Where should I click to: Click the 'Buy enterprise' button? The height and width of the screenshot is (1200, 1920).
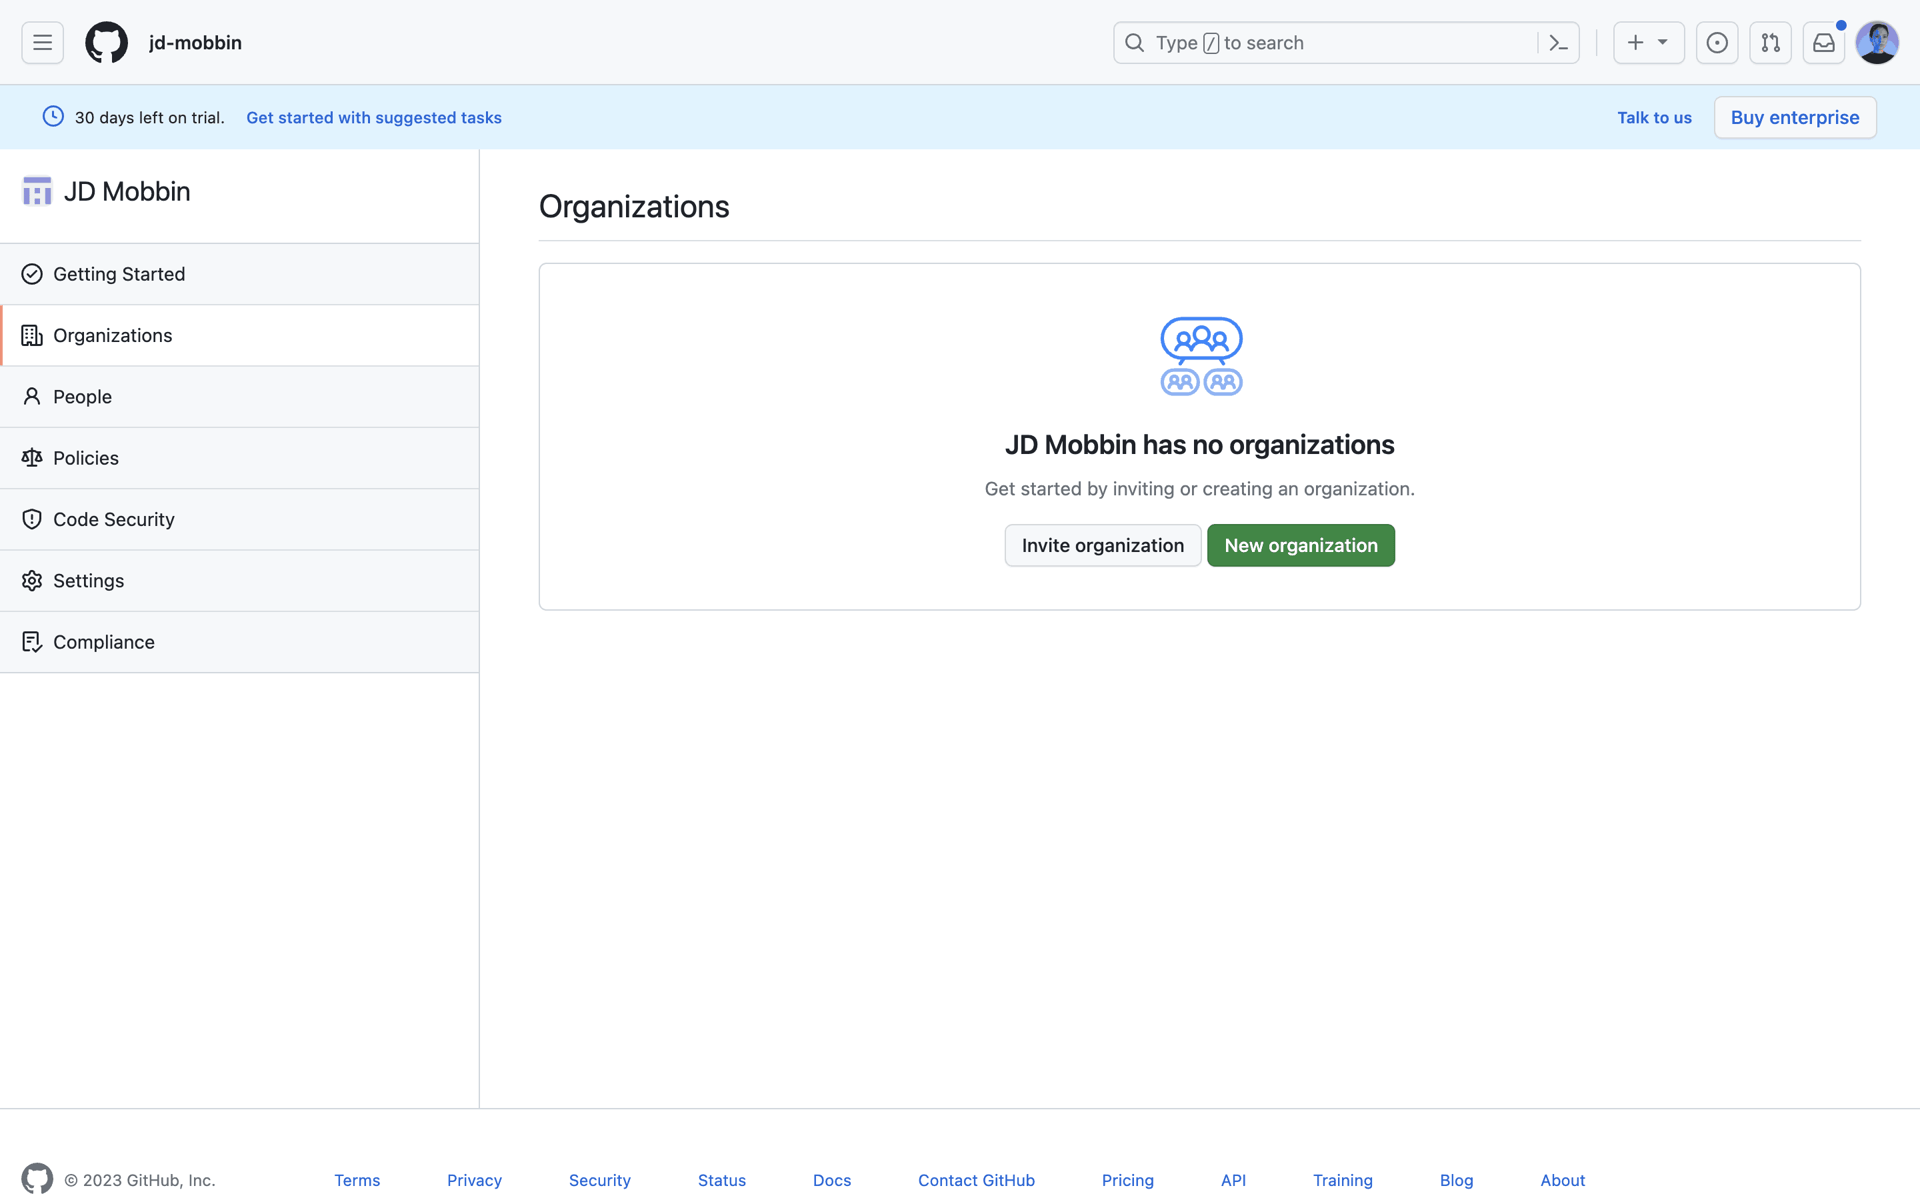1795,117
